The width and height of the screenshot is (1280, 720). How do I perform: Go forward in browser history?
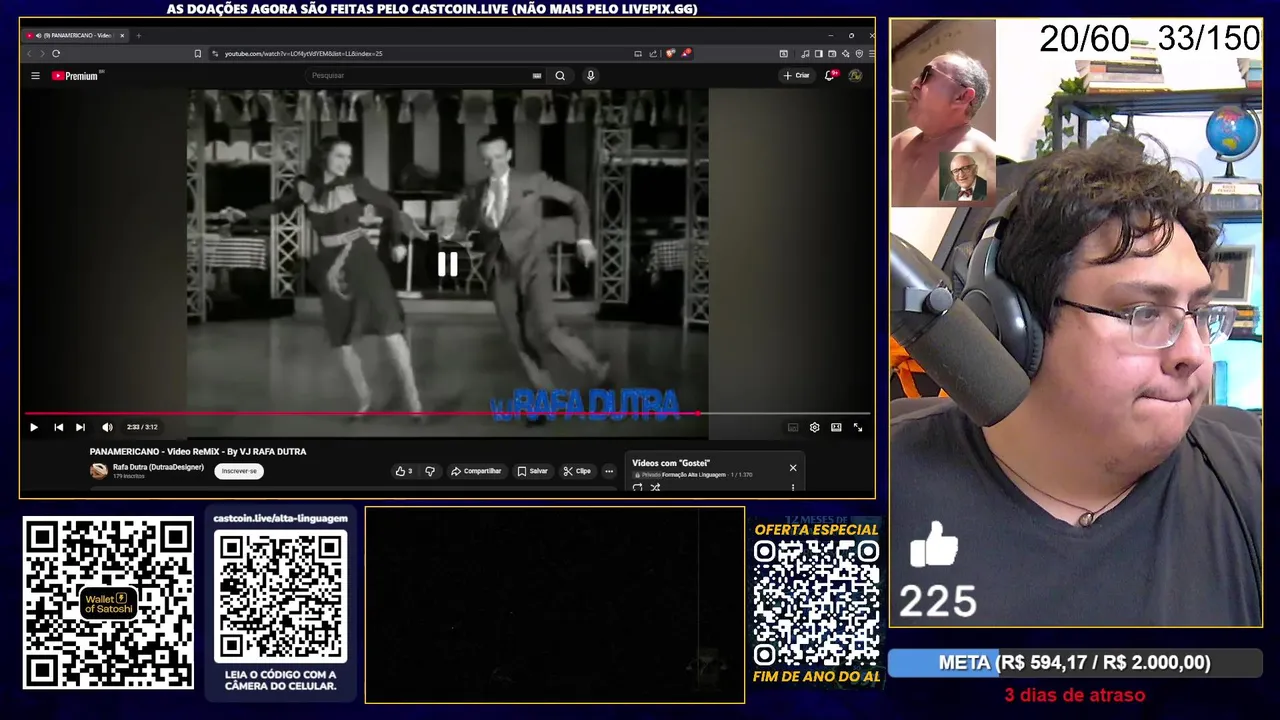41,54
